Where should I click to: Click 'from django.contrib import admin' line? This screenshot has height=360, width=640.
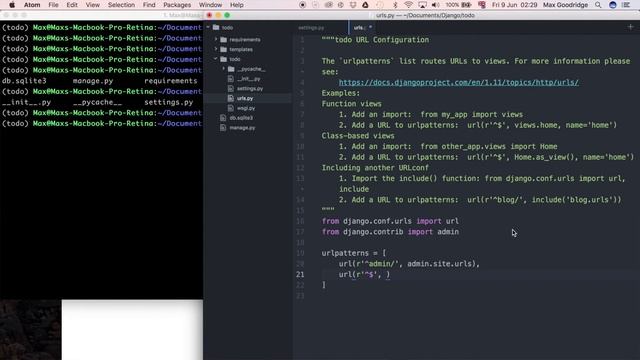(x=390, y=232)
